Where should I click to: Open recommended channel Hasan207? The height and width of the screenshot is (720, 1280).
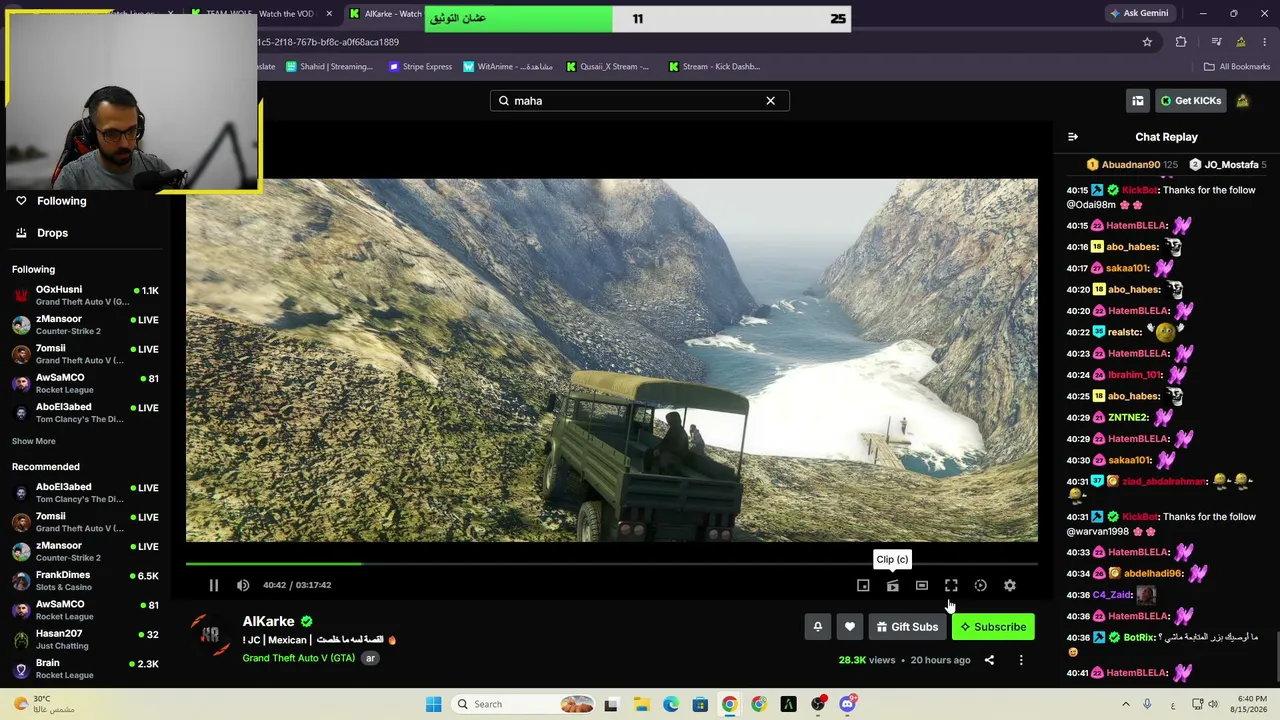(x=85, y=639)
